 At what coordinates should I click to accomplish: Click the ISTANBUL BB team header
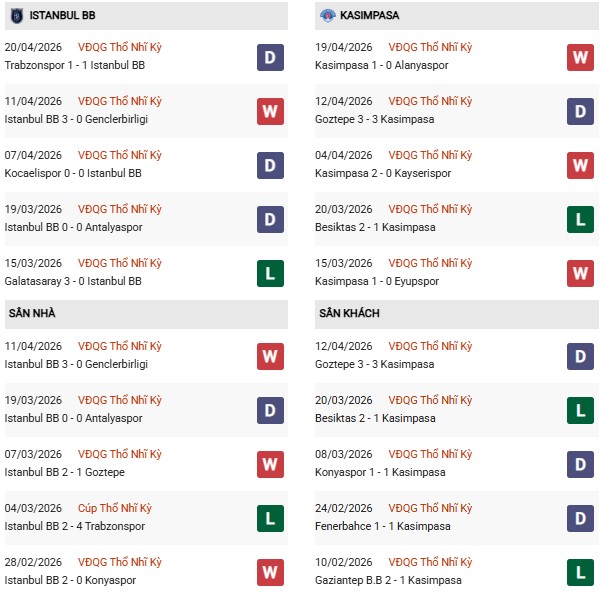(61, 15)
